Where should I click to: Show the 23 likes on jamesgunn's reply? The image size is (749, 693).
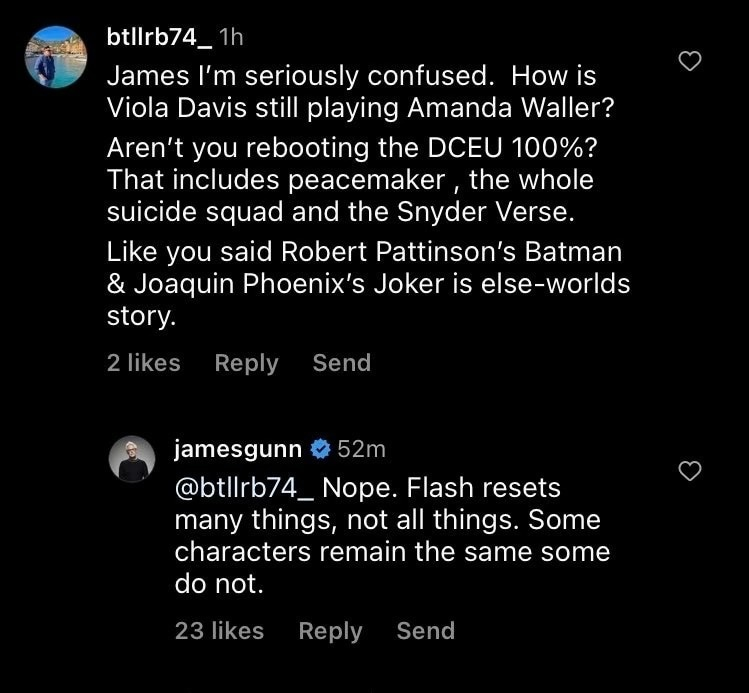(x=219, y=631)
